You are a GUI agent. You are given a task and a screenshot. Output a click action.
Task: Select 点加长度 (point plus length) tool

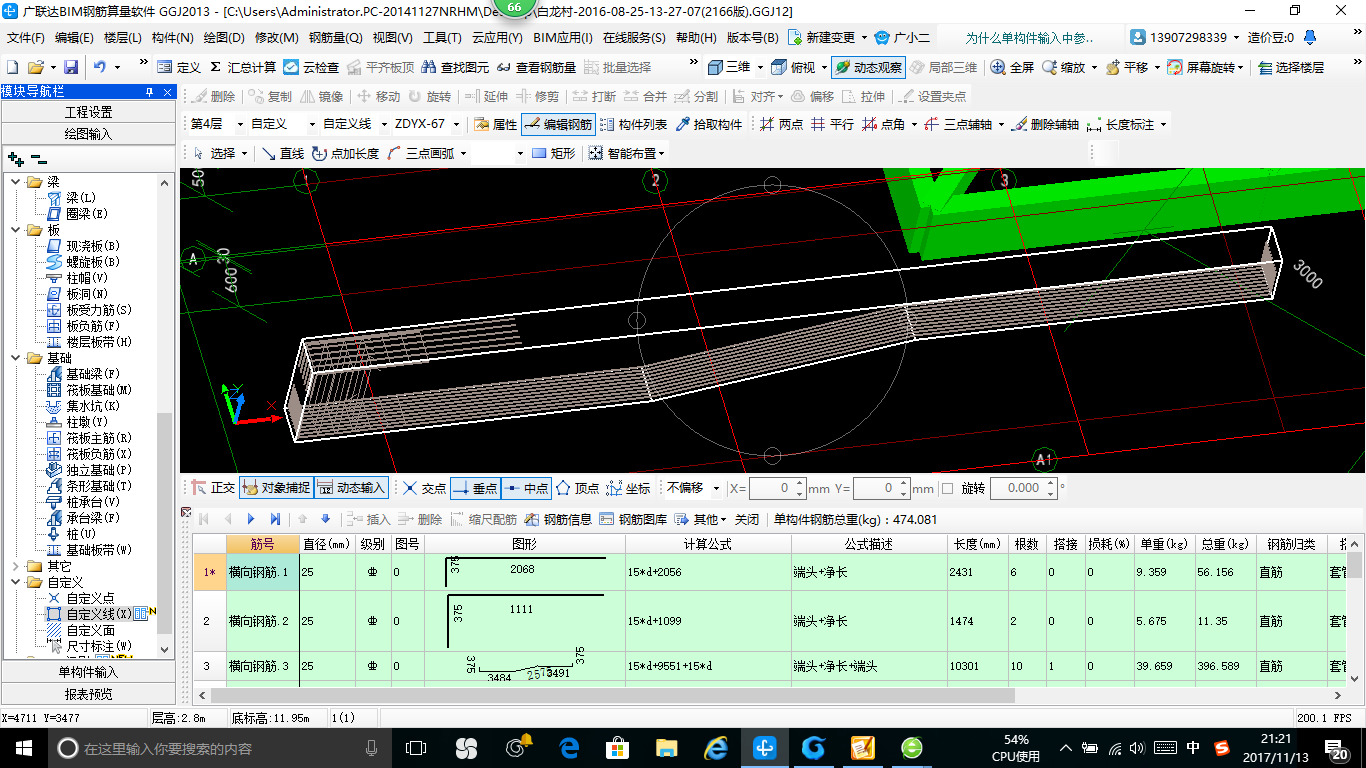[x=345, y=153]
